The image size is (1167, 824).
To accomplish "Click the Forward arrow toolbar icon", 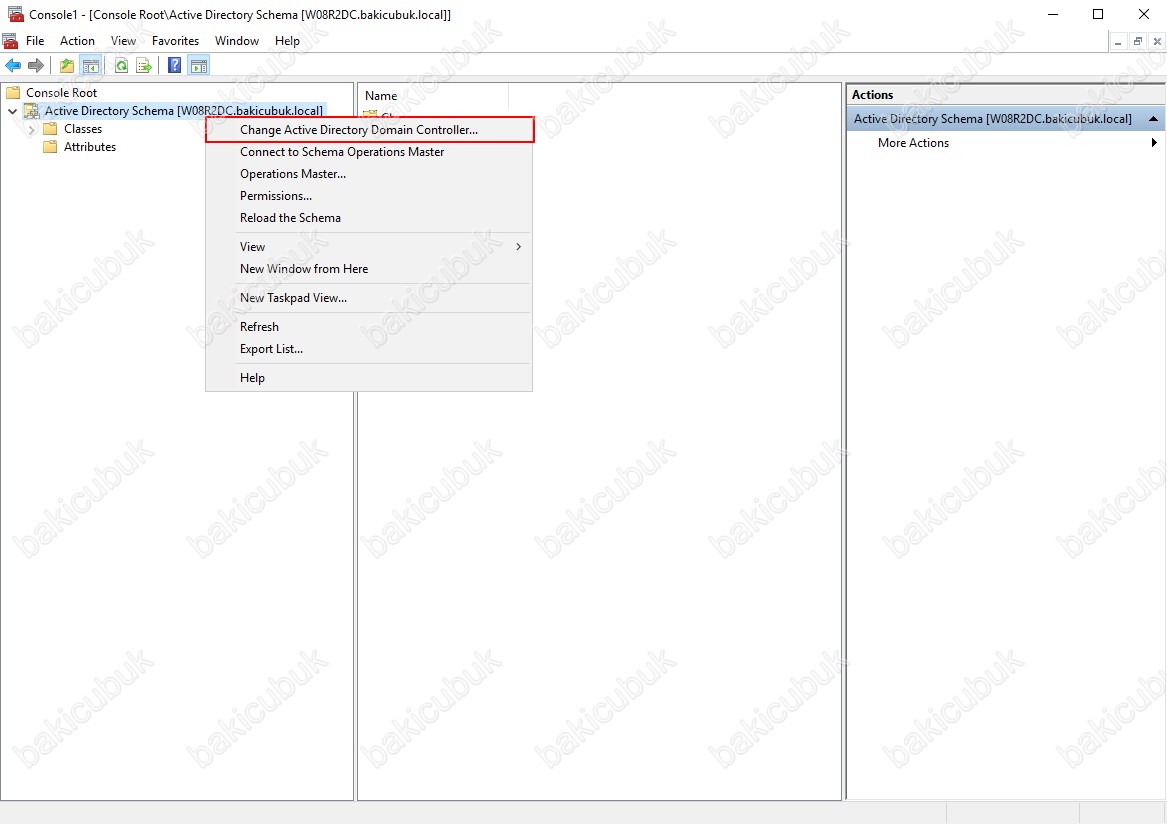I will 35,66.
